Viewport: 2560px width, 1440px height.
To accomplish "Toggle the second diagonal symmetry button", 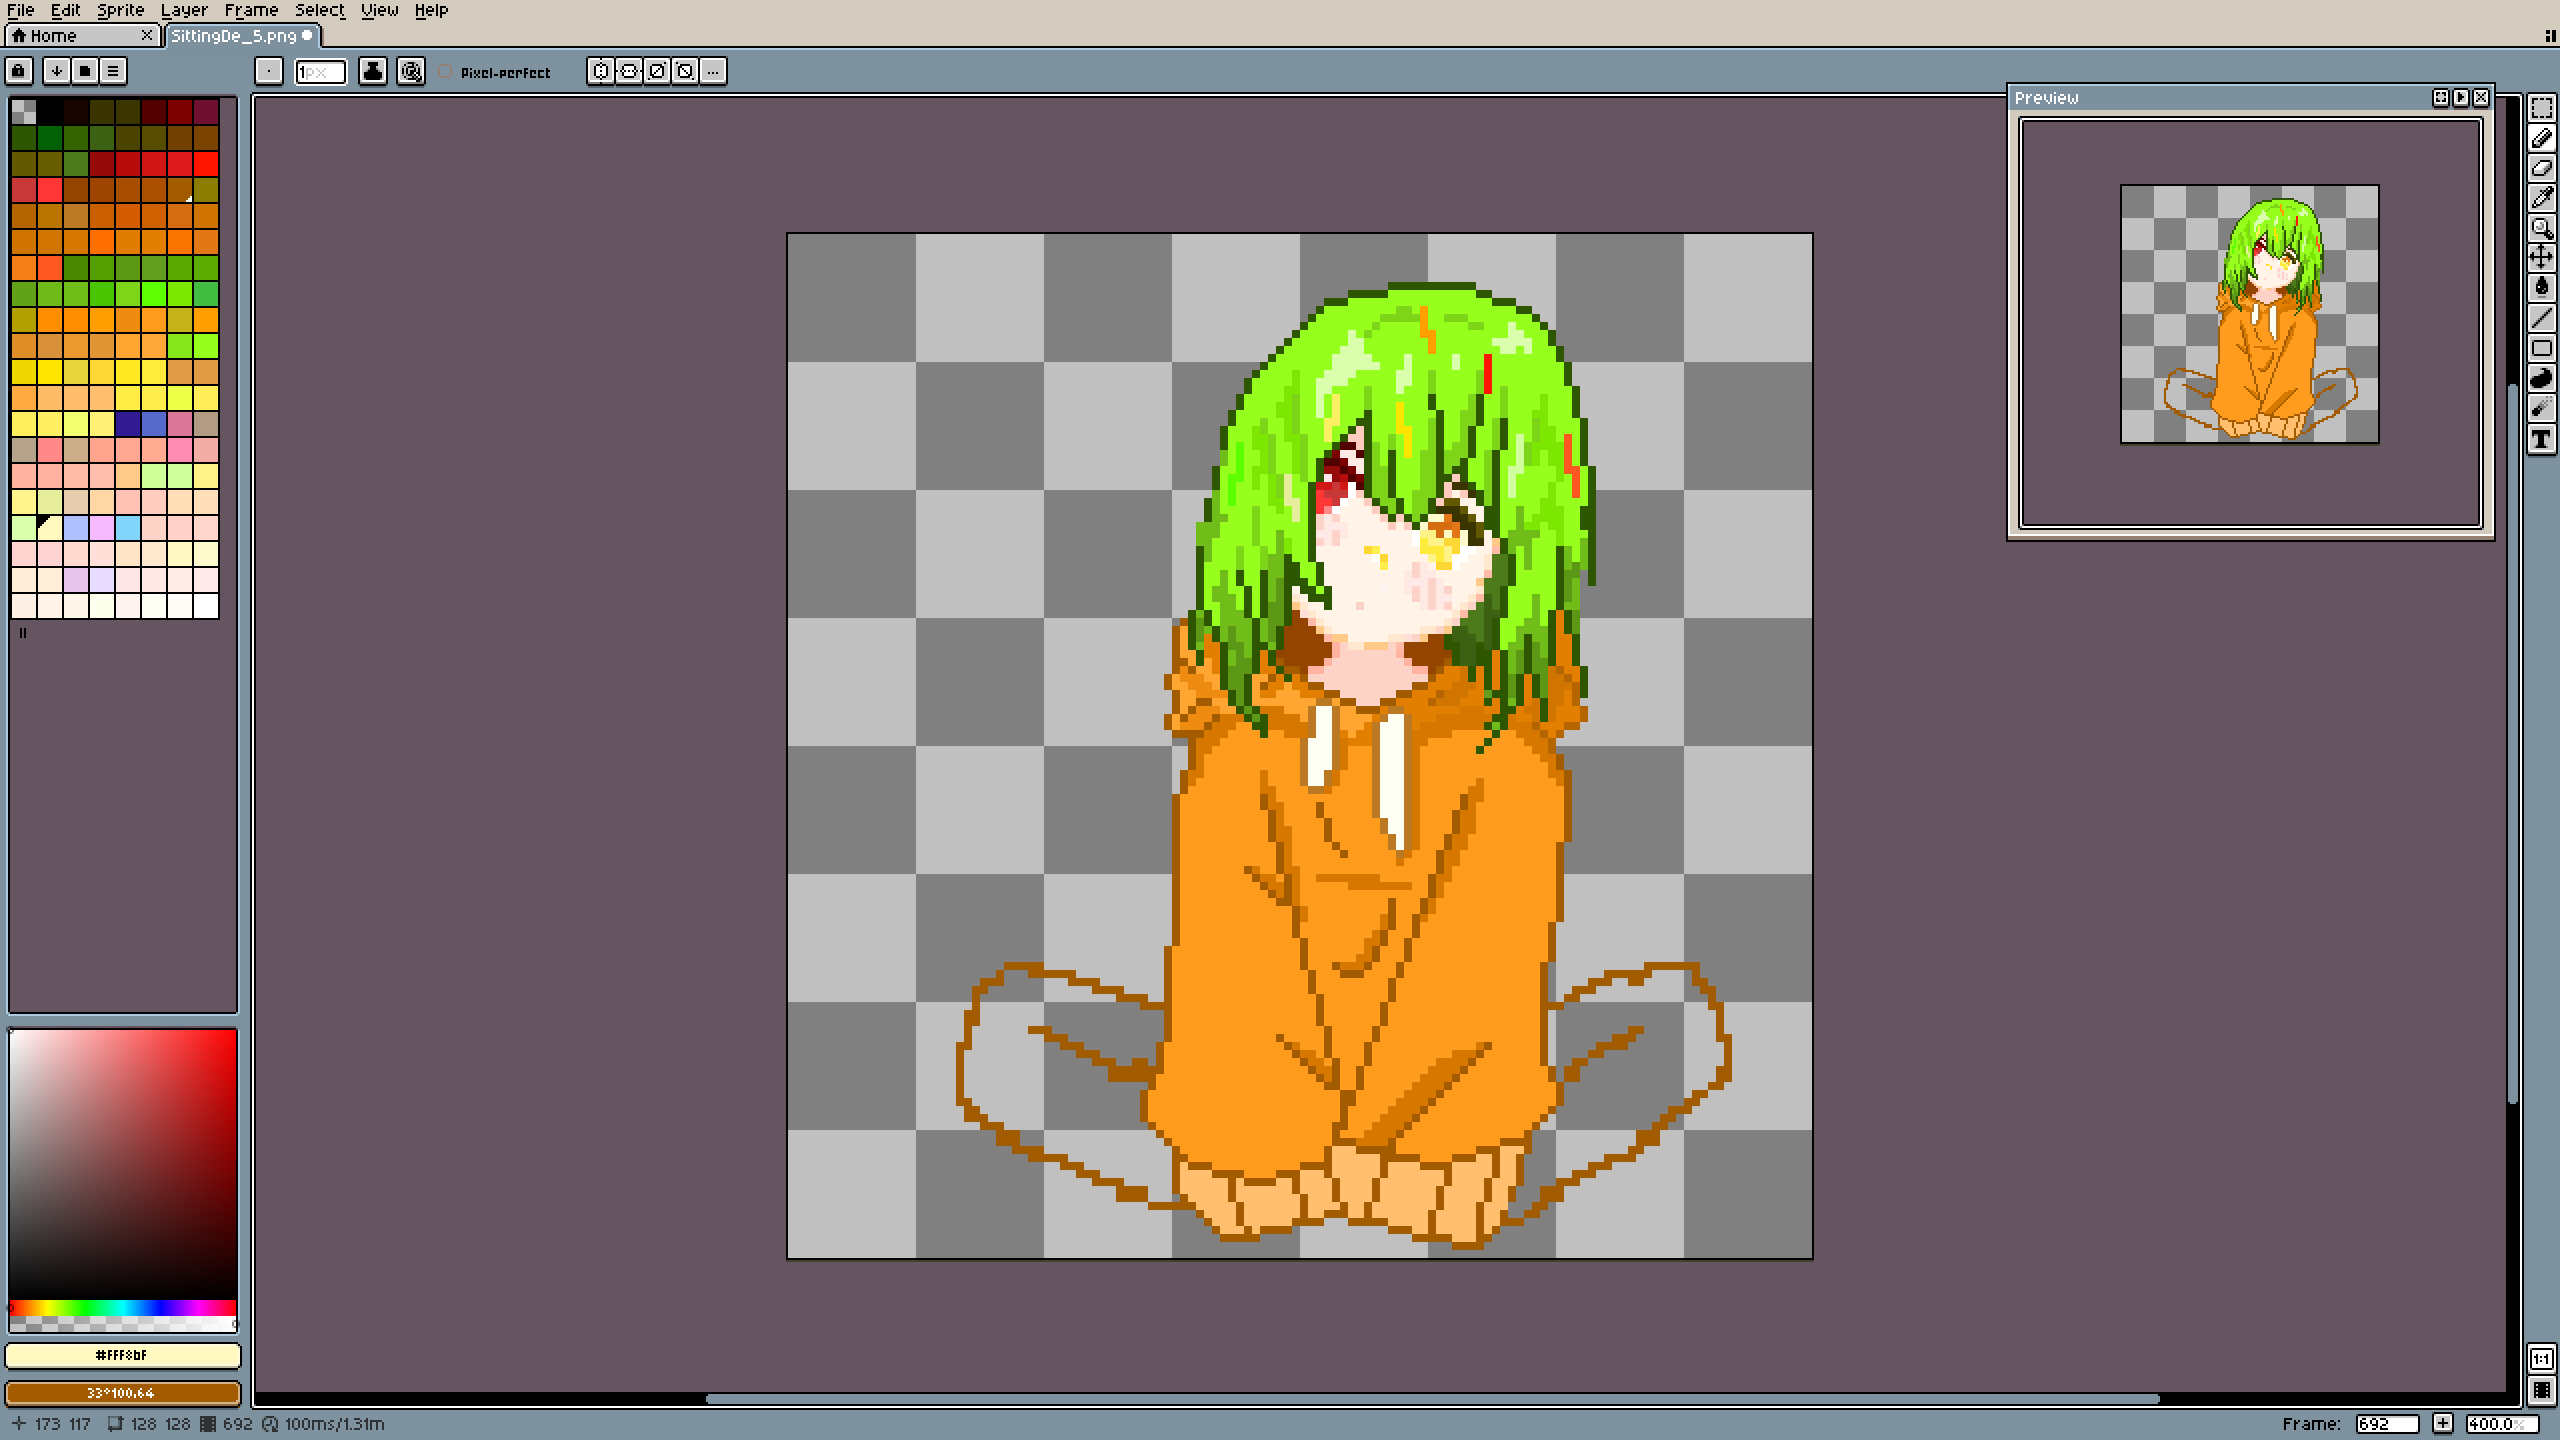I will click(684, 71).
